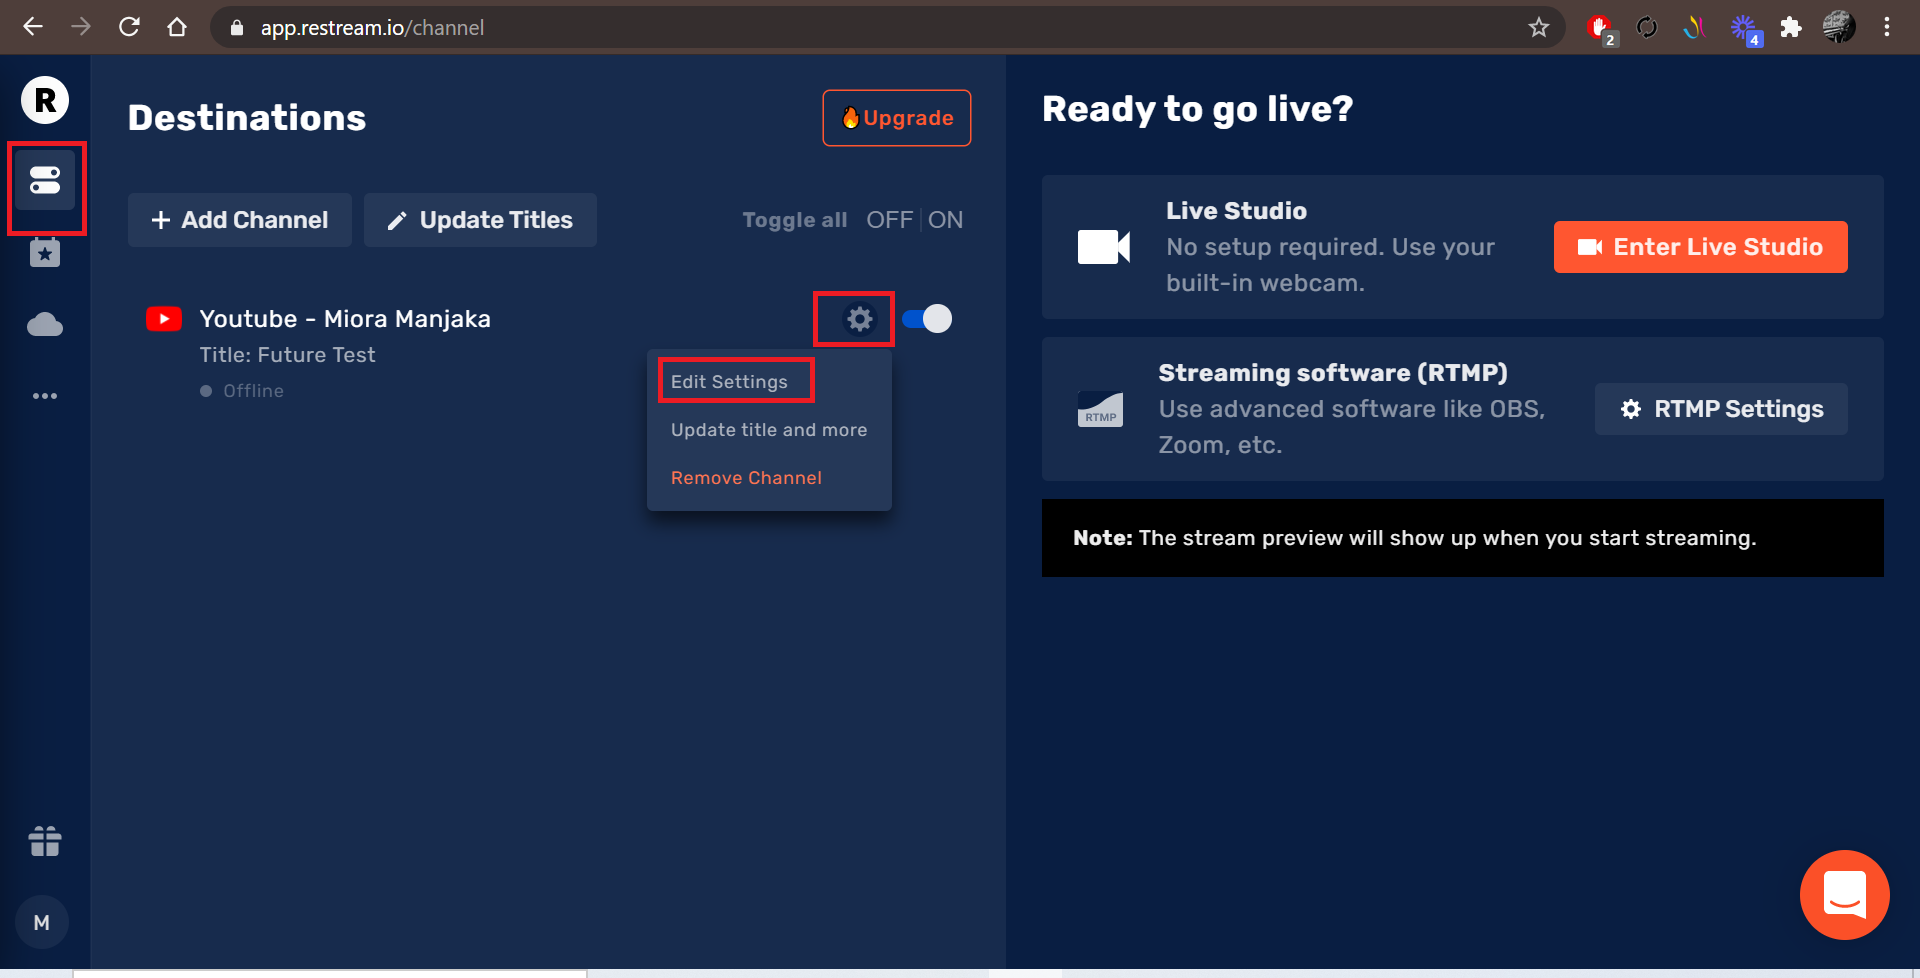The image size is (1920, 978).
Task: Toggle all channels OFF
Action: click(888, 220)
